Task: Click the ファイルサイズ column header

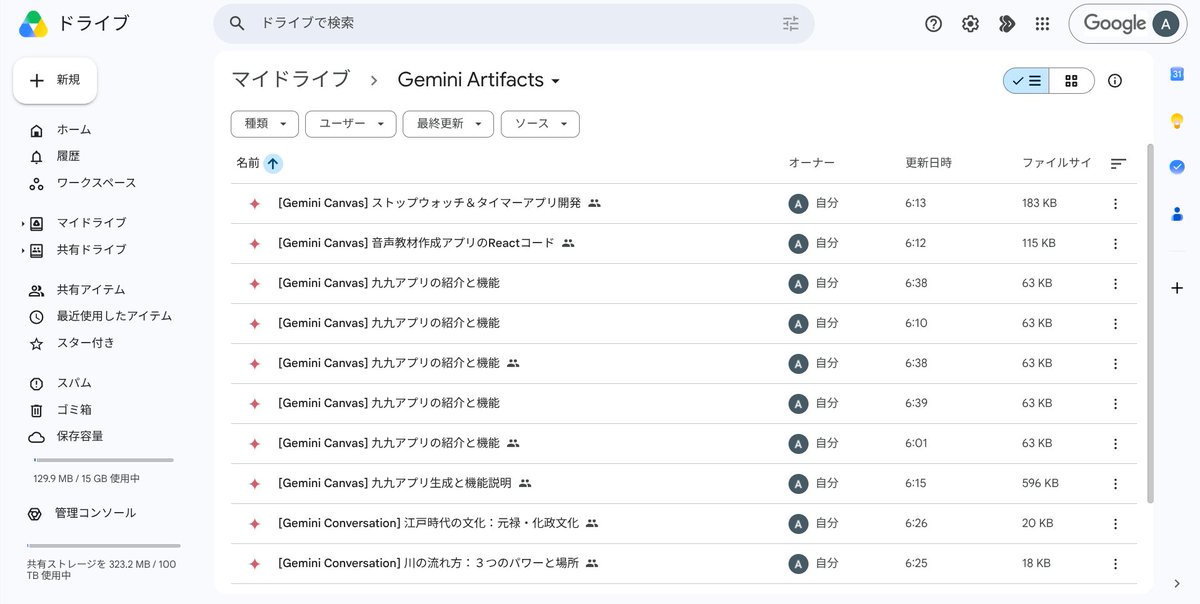Action: [x=1057, y=163]
